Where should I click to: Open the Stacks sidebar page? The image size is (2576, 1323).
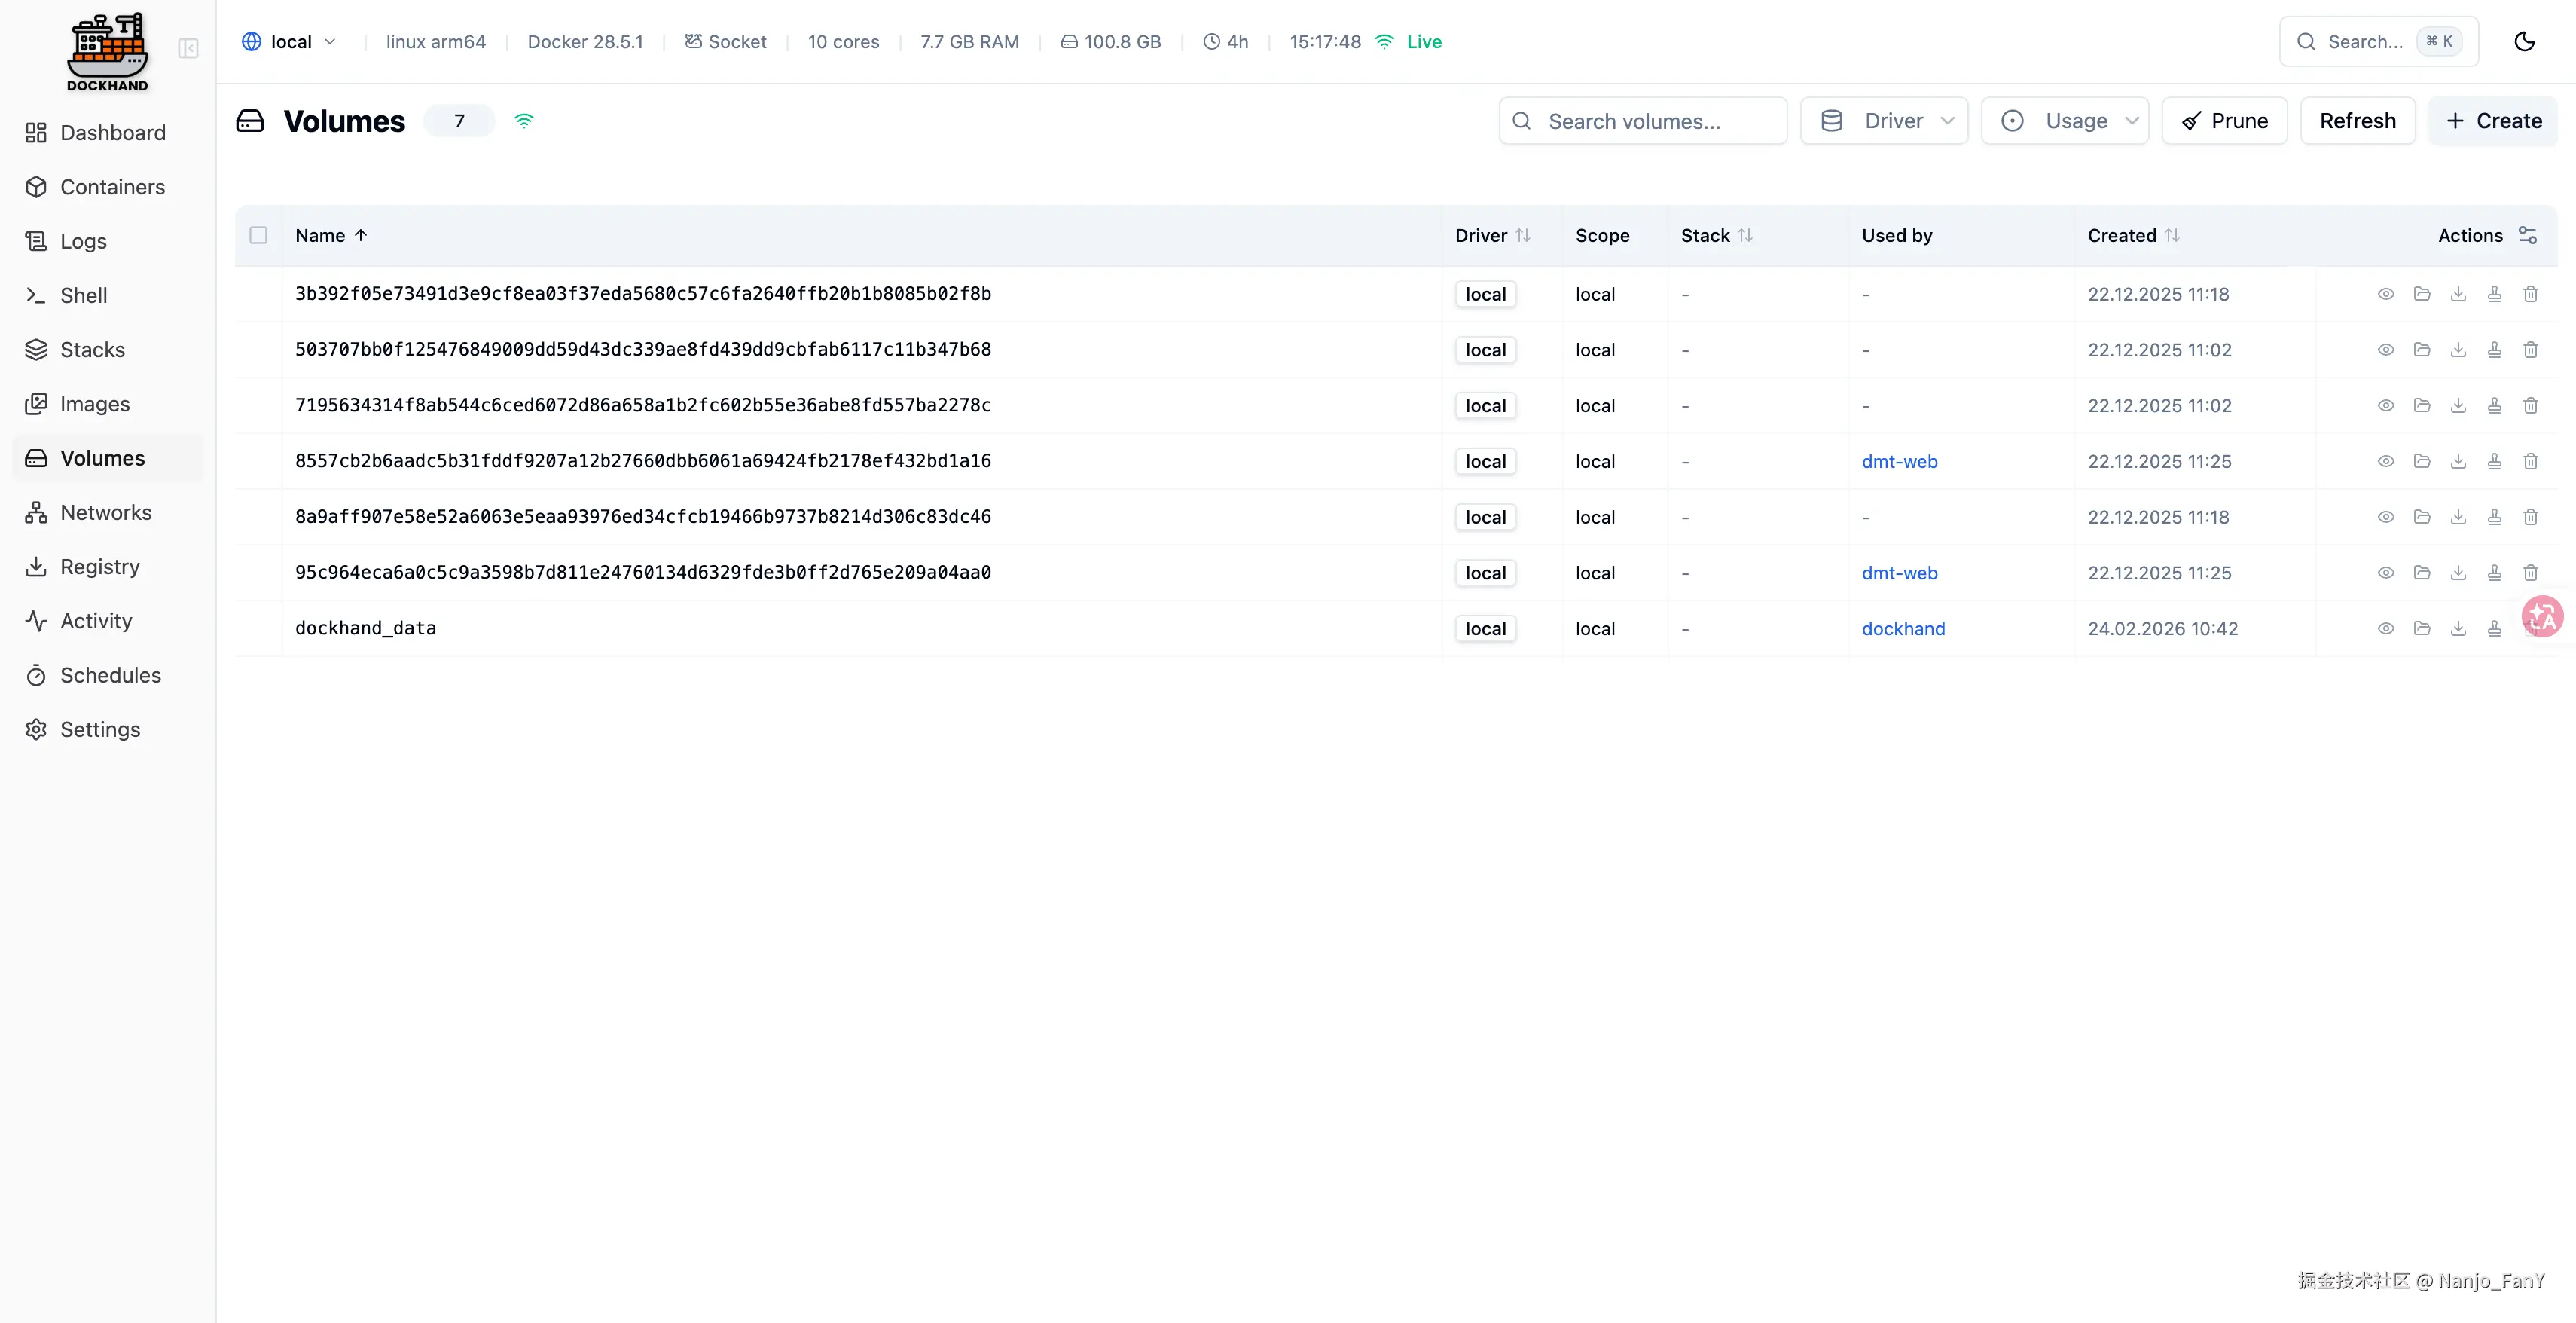click(92, 350)
